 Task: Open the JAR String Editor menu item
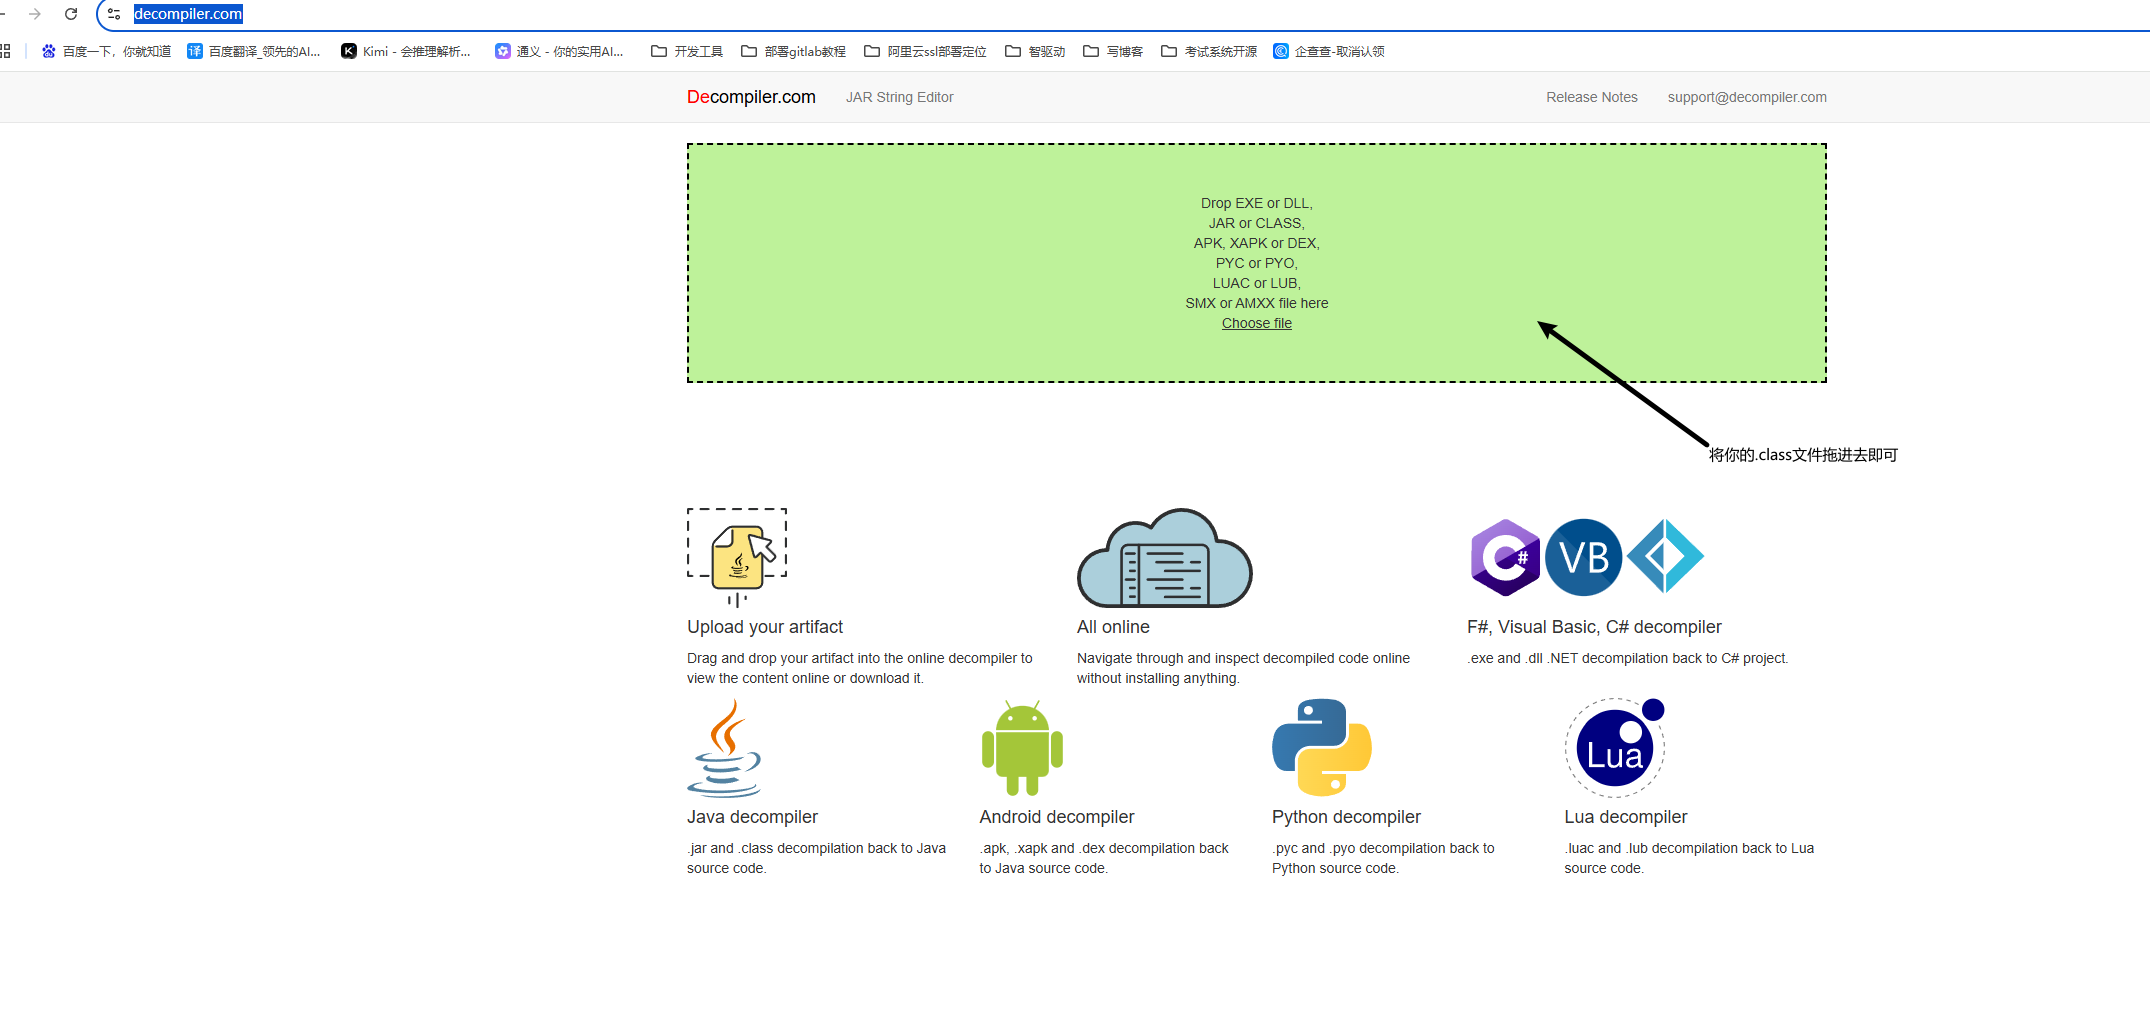(x=900, y=97)
